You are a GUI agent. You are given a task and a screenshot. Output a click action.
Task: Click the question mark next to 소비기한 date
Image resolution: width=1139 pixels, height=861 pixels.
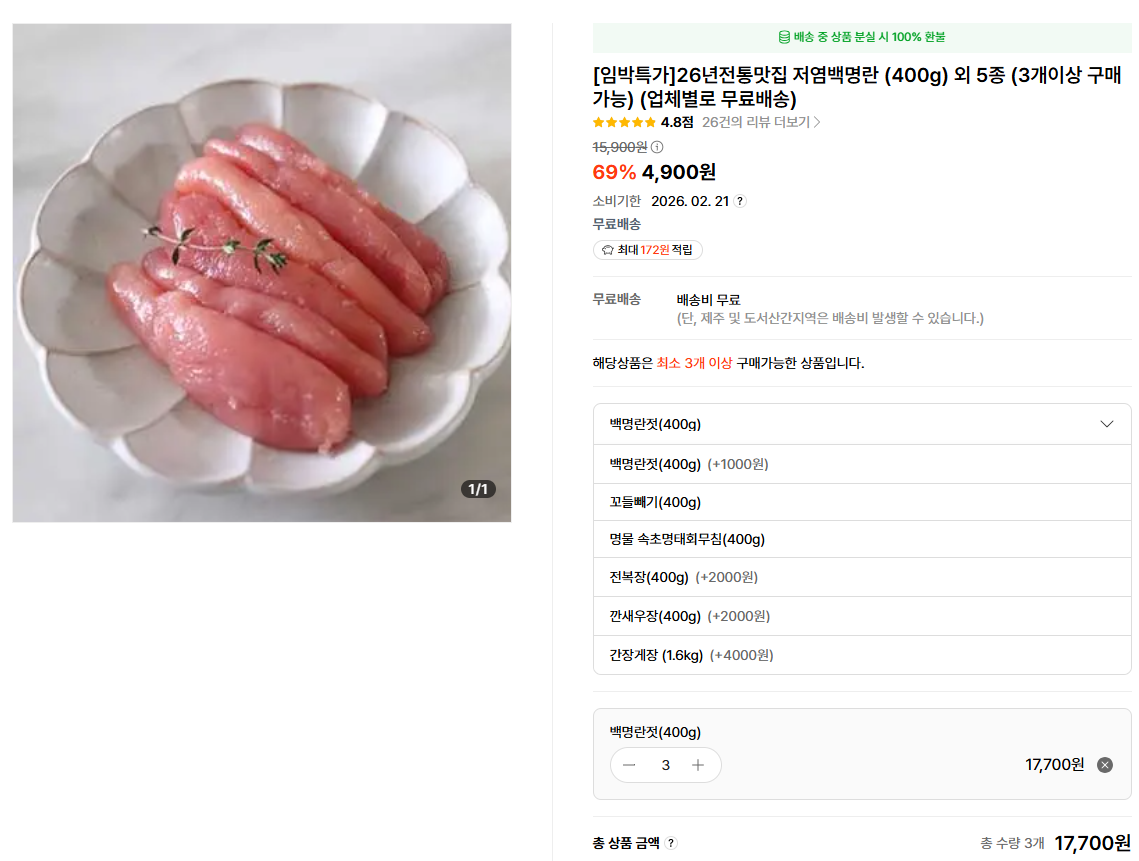(740, 201)
